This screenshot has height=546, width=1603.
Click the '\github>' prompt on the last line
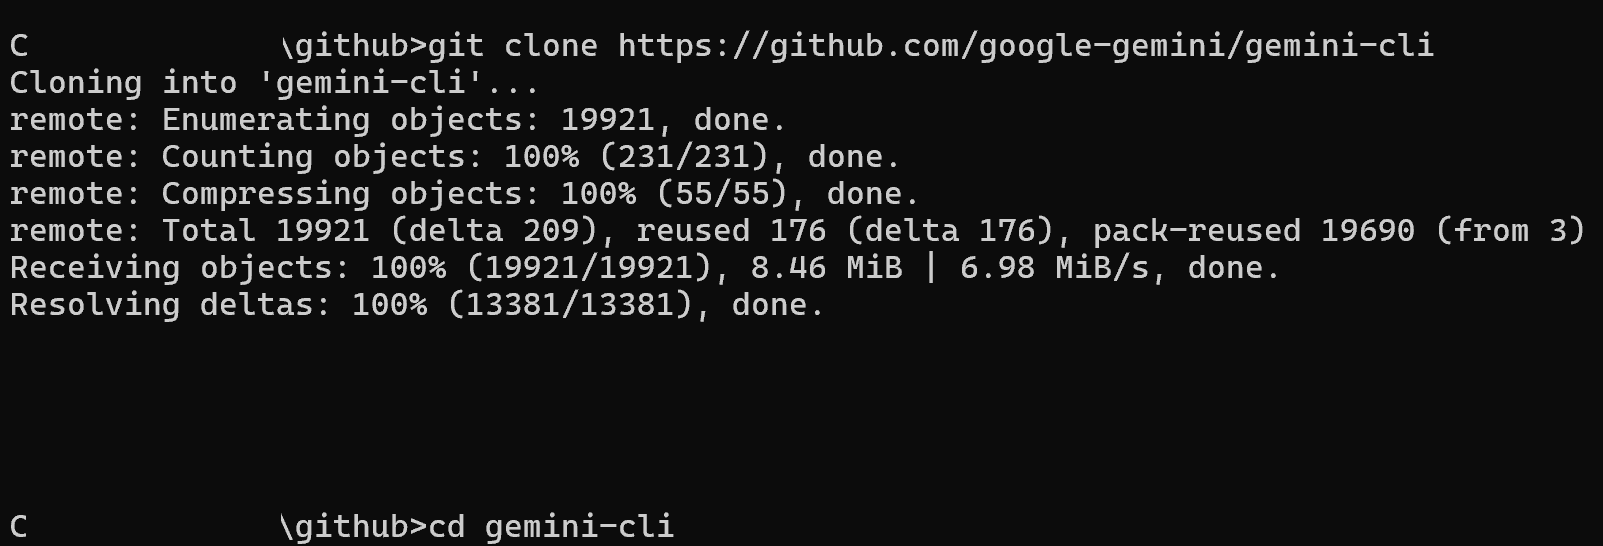(353, 527)
